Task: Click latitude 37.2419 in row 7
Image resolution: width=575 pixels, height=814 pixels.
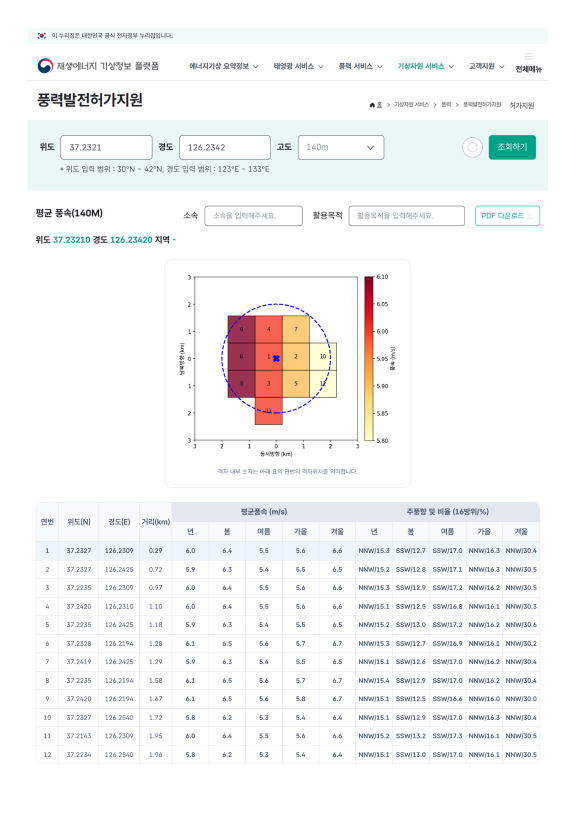Action: click(x=79, y=662)
